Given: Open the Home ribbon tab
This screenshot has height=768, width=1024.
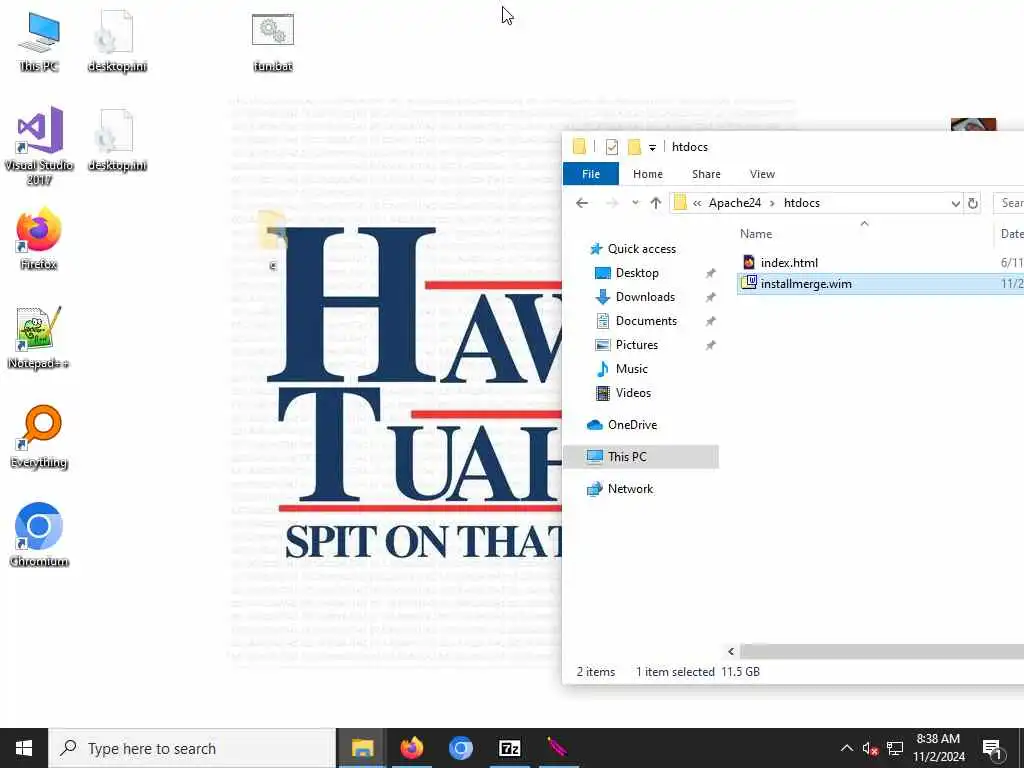Looking at the screenshot, I should (647, 174).
